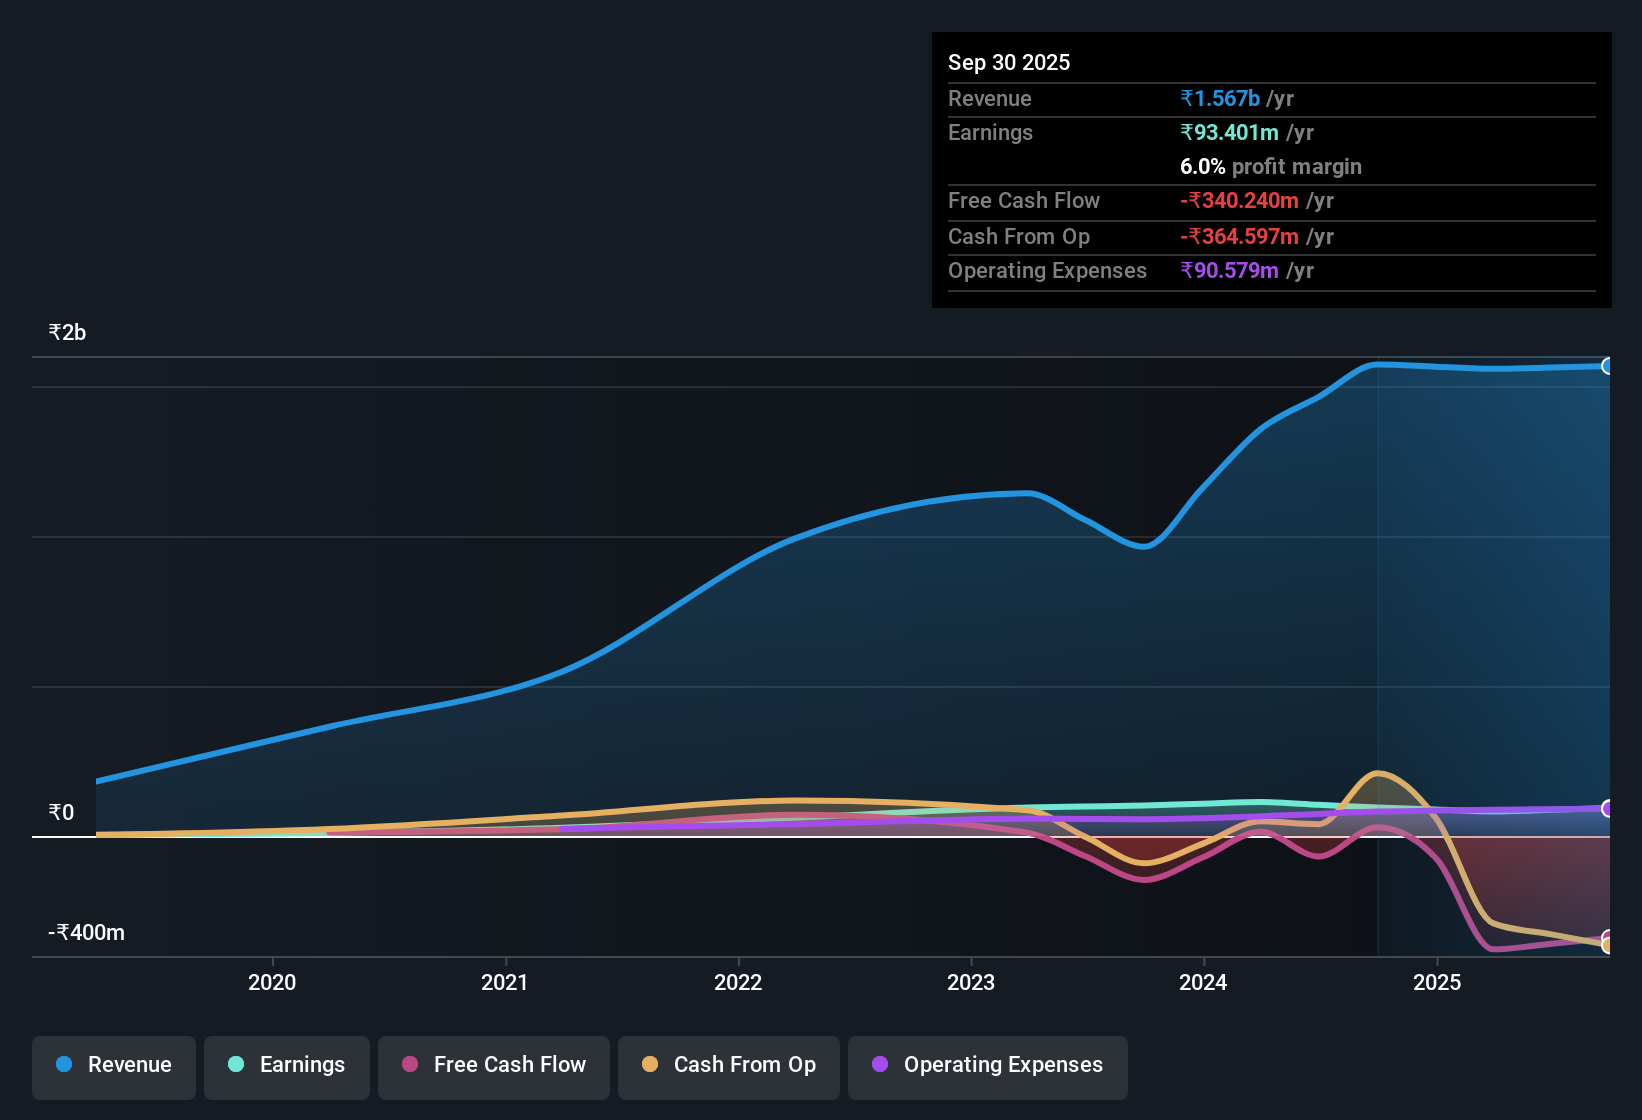This screenshot has width=1642, height=1120.
Task: Select the Sep 30 2025 tooltip header
Action: [x=1009, y=62]
